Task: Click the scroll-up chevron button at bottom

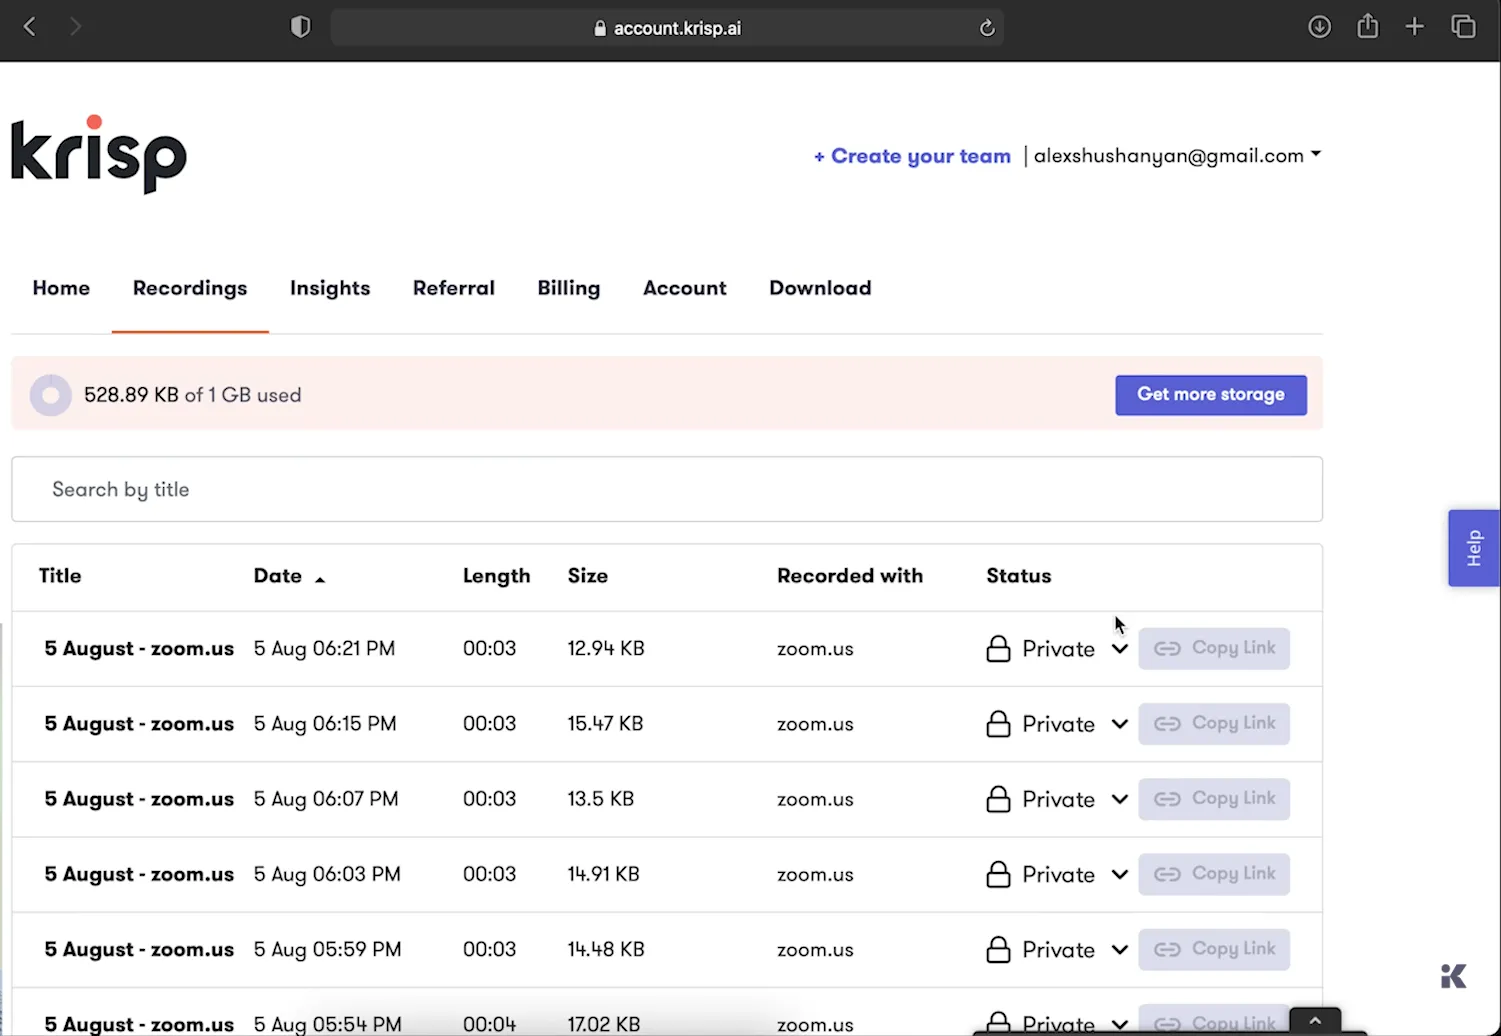Action: point(1315,1021)
